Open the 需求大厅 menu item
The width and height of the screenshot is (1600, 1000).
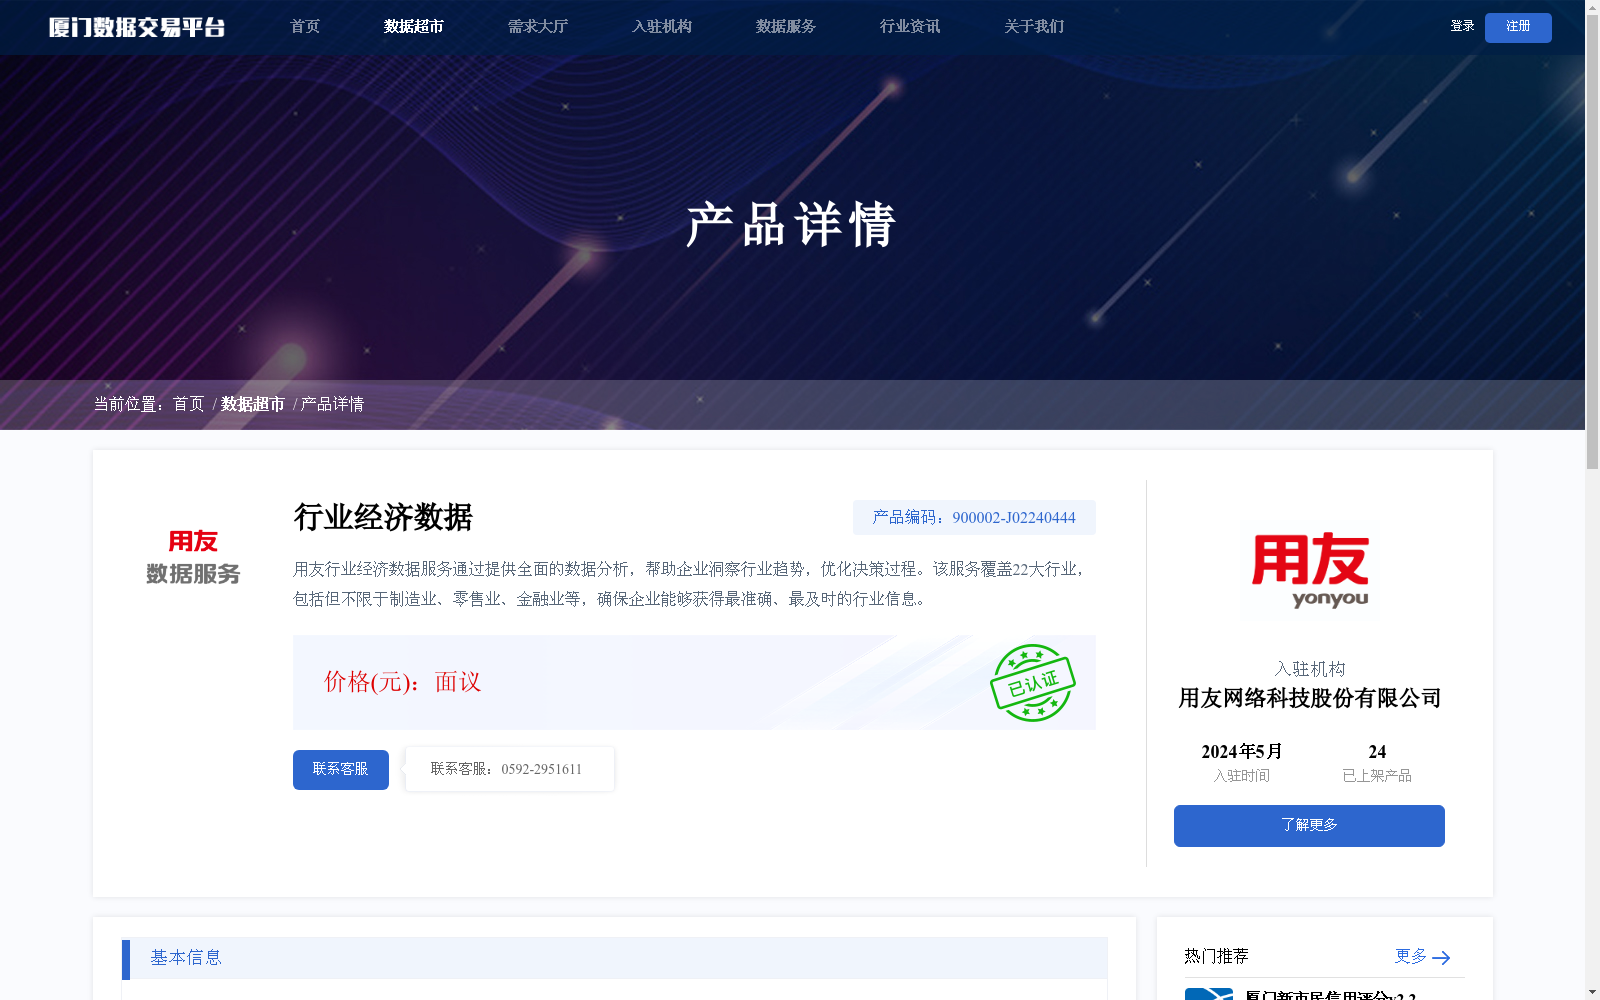(x=537, y=26)
